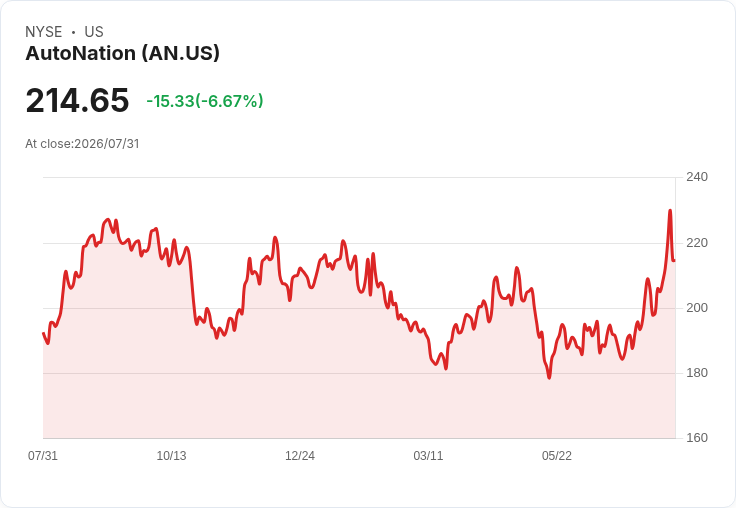
Task: Click the 03/11 date marker
Action: point(428,455)
